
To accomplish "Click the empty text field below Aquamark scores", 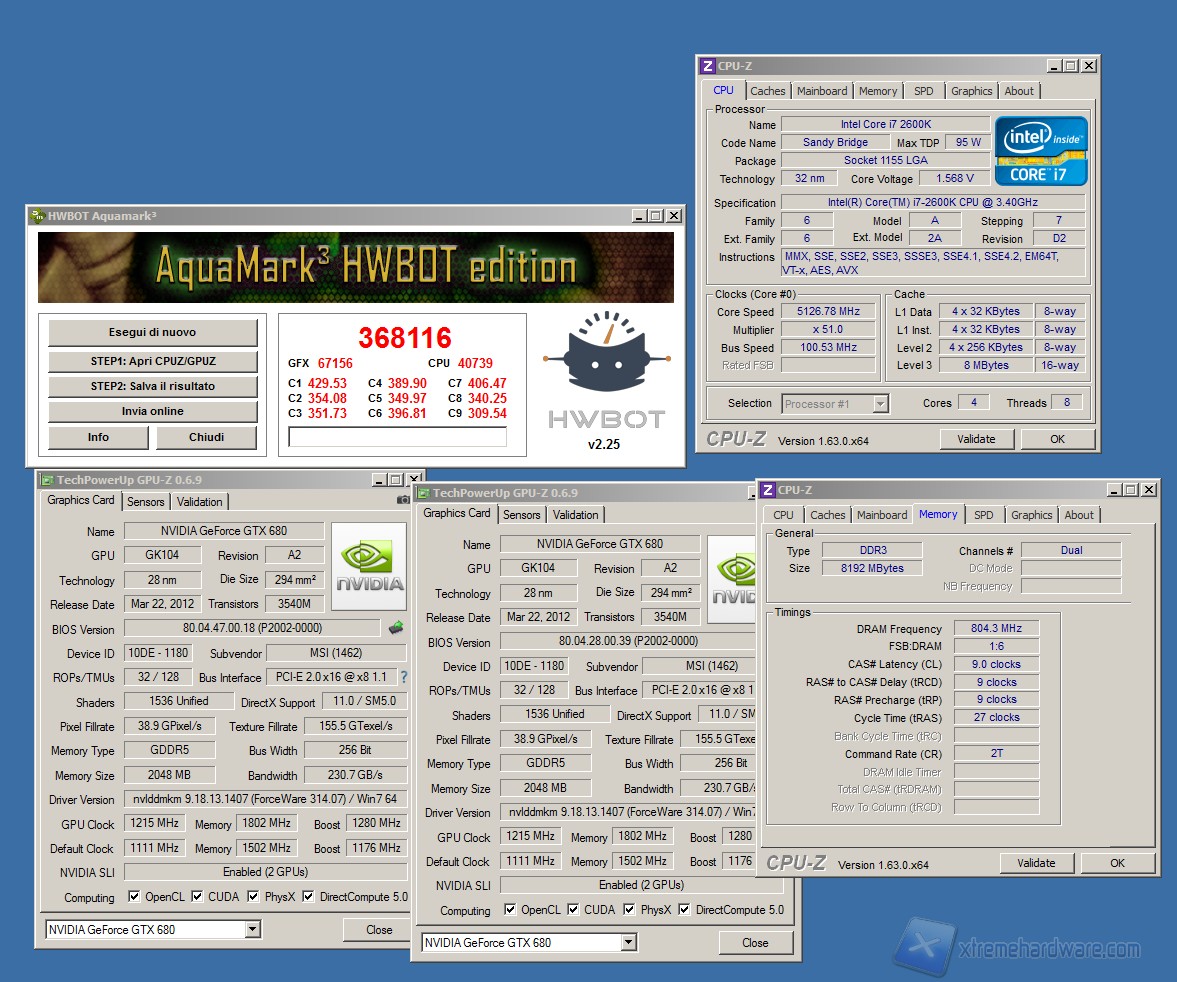I will pos(397,437).
